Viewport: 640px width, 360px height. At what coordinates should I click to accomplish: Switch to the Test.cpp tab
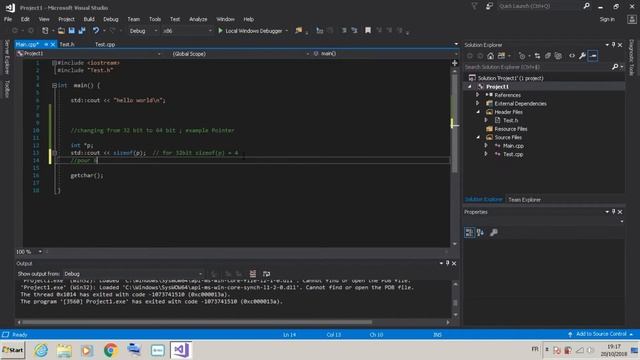(105, 44)
